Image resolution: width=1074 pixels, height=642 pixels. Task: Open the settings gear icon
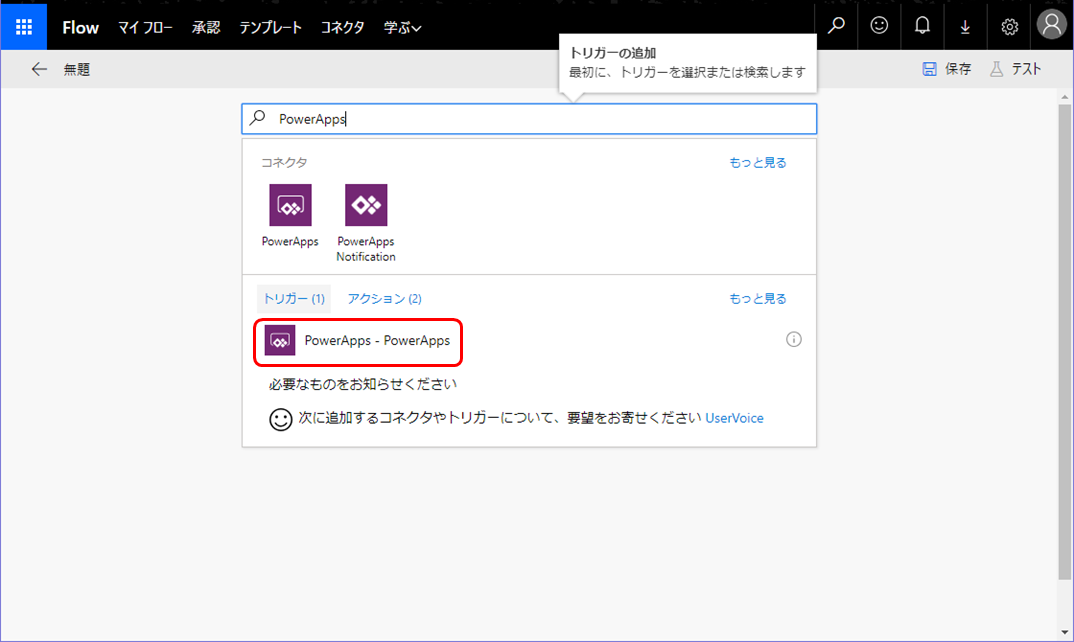point(1009,26)
